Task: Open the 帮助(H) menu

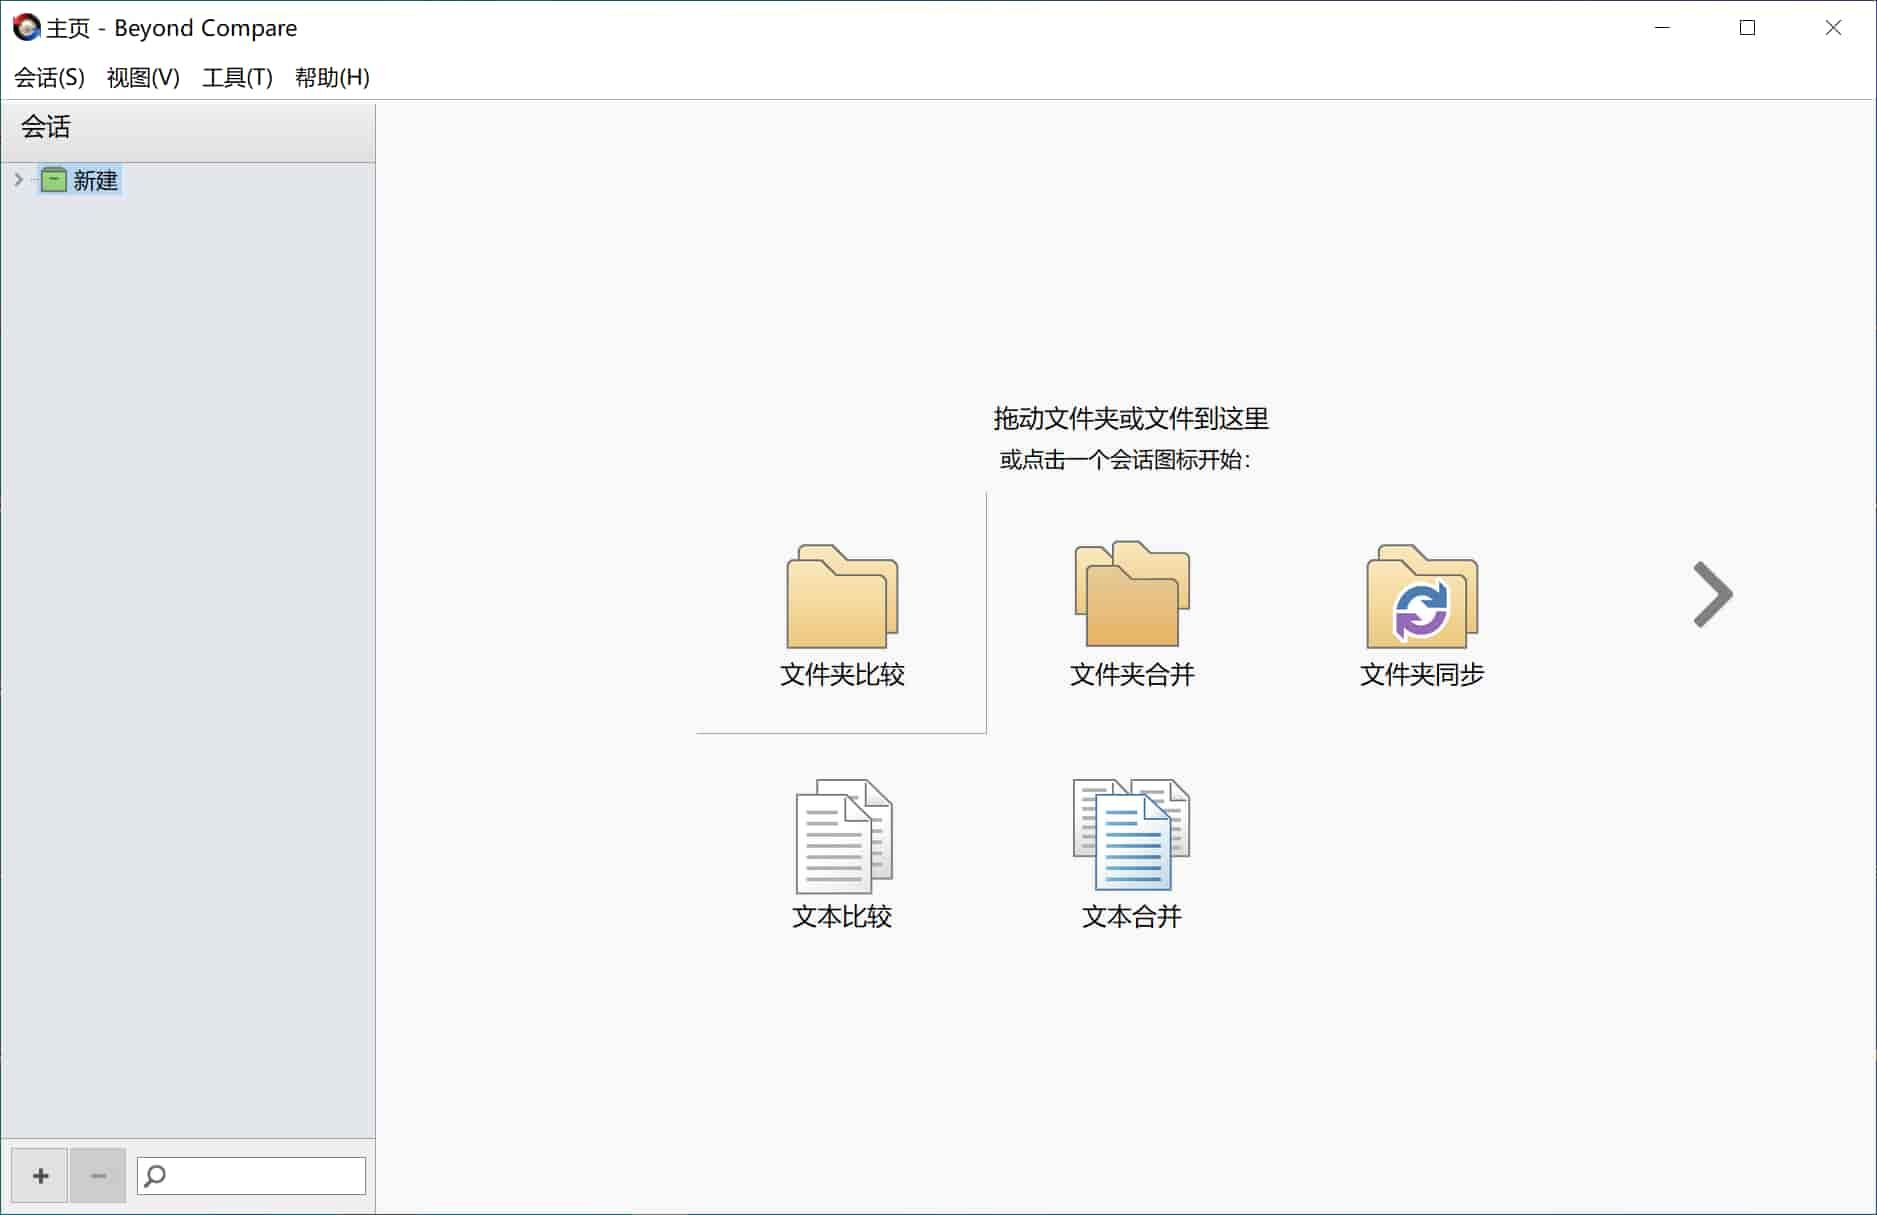Action: pyautogui.click(x=332, y=76)
